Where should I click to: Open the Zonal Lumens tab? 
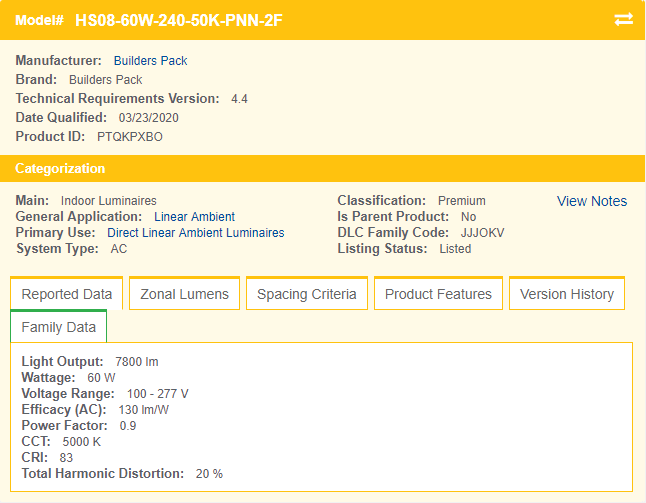[x=185, y=294]
